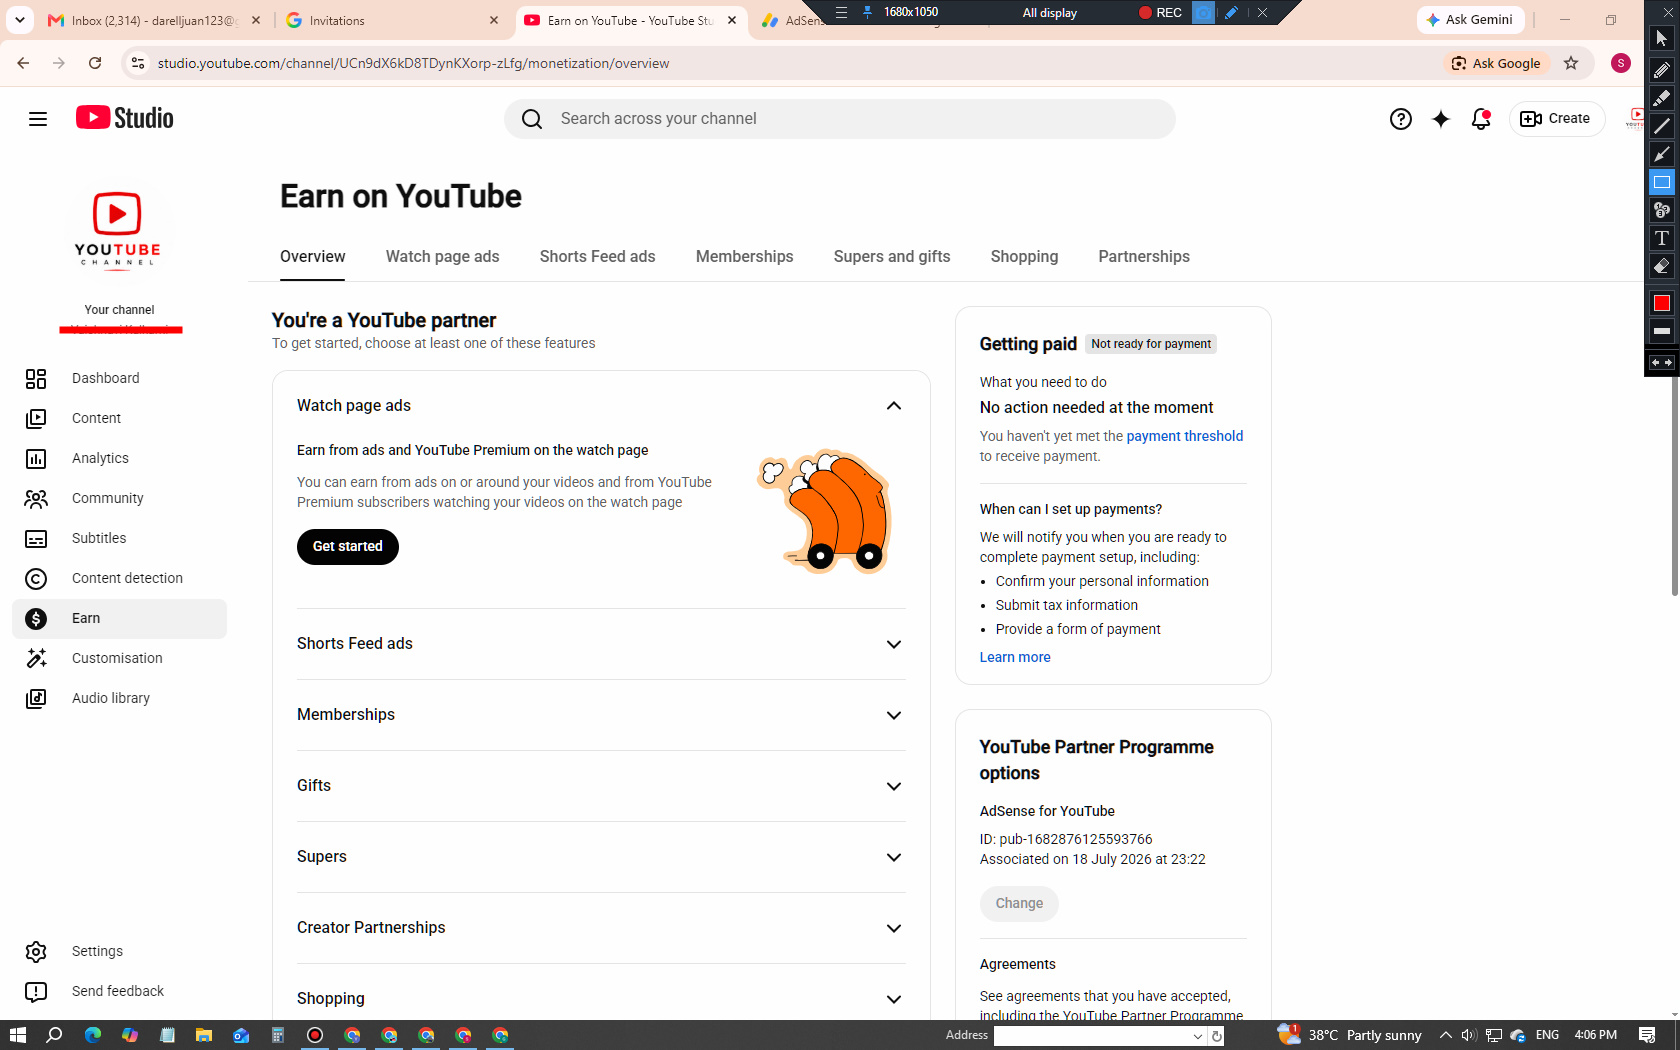Open the taskbar Address dropdown arrow
Viewport: 1680px width, 1050px height.
pyautogui.click(x=1197, y=1036)
